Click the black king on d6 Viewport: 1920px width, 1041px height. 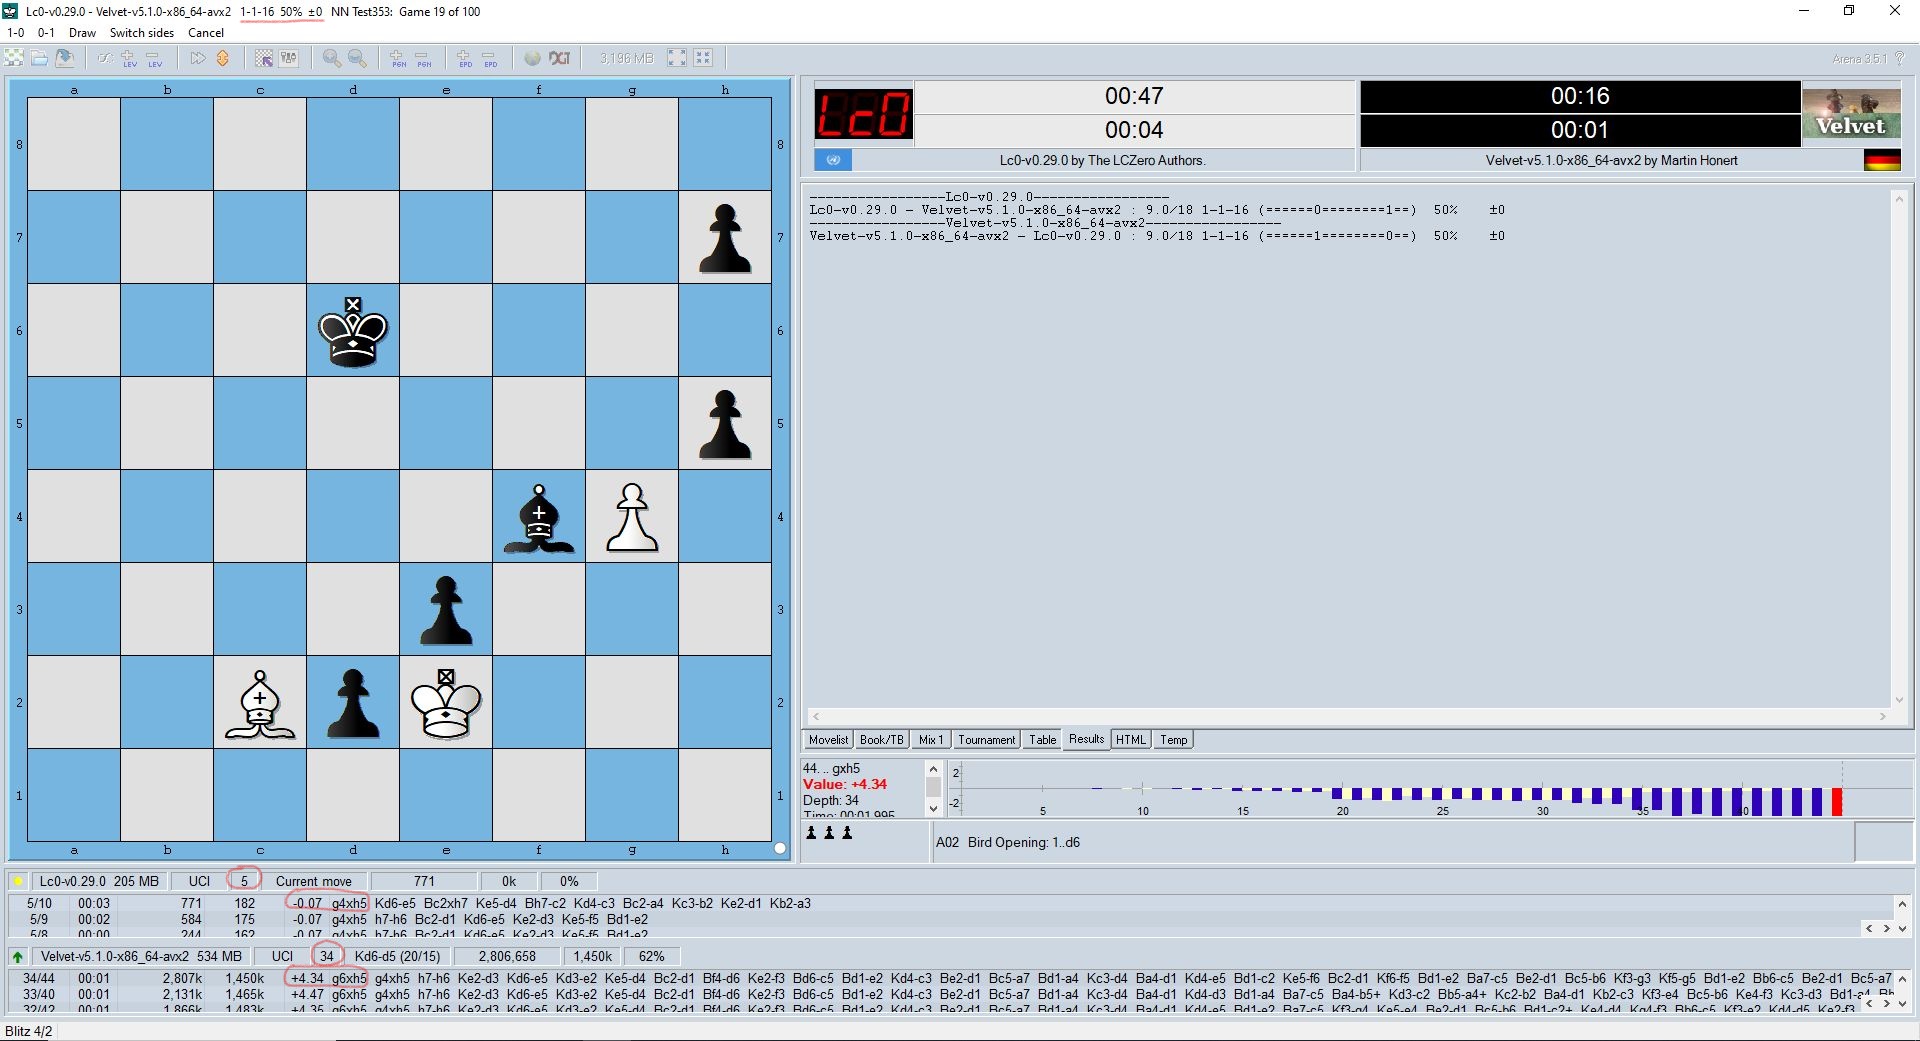[352, 330]
